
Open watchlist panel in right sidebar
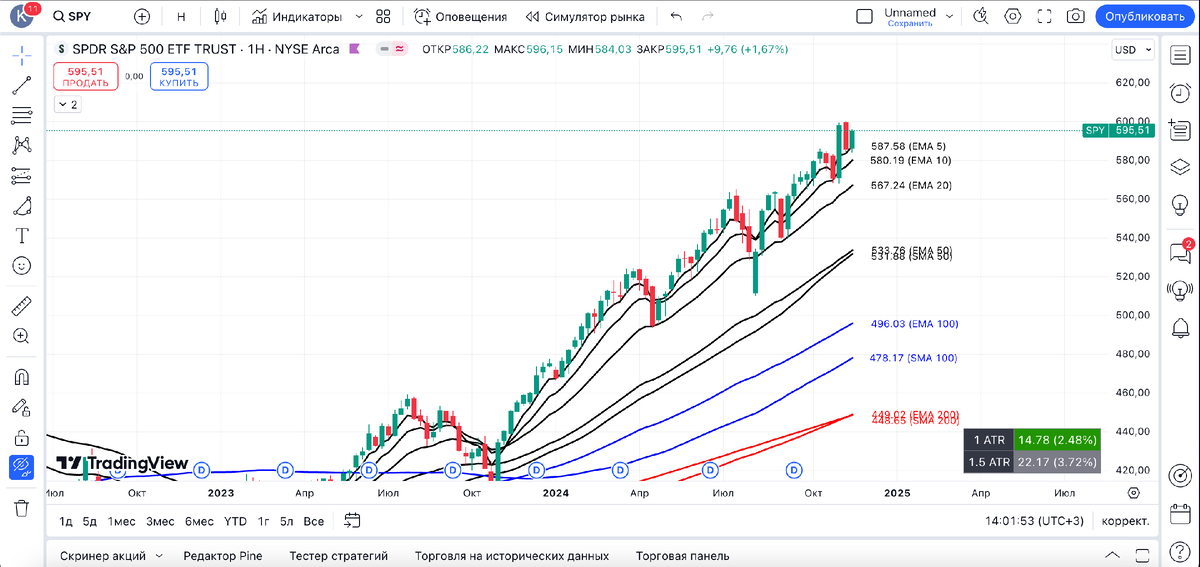(1179, 57)
